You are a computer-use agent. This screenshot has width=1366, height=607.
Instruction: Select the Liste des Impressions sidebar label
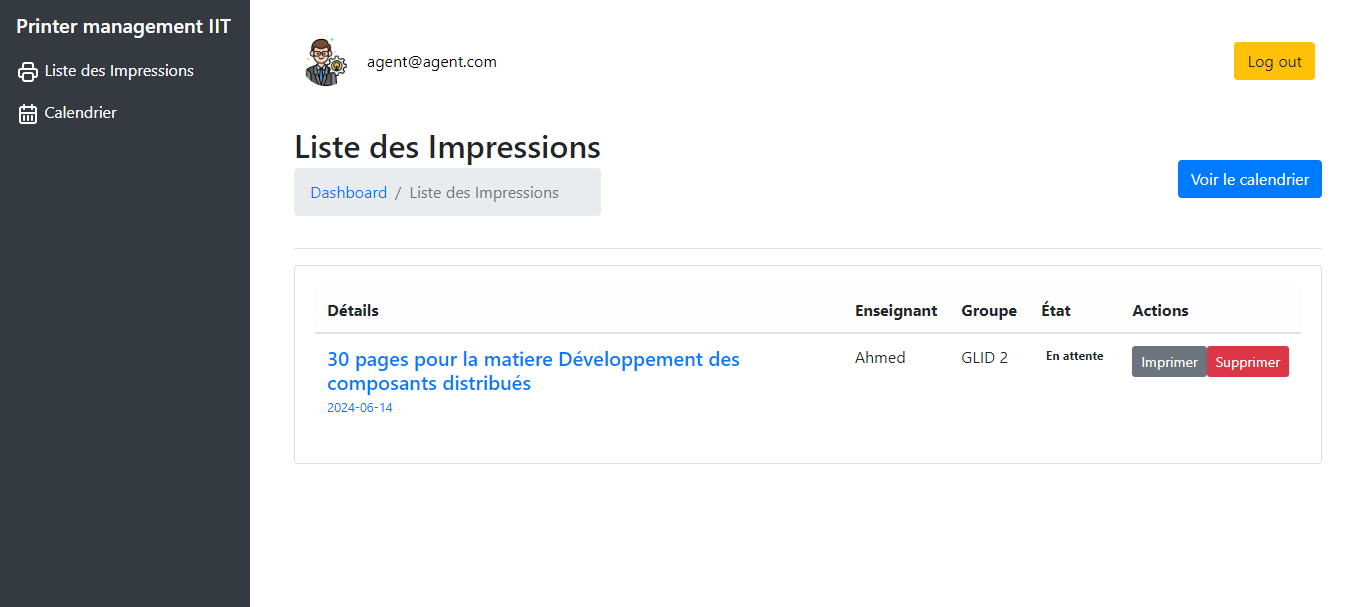click(119, 71)
